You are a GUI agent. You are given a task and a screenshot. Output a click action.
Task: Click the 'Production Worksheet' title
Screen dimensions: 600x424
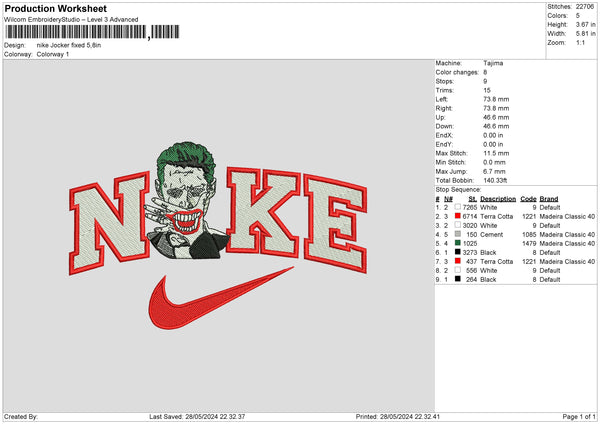(x=55, y=9)
